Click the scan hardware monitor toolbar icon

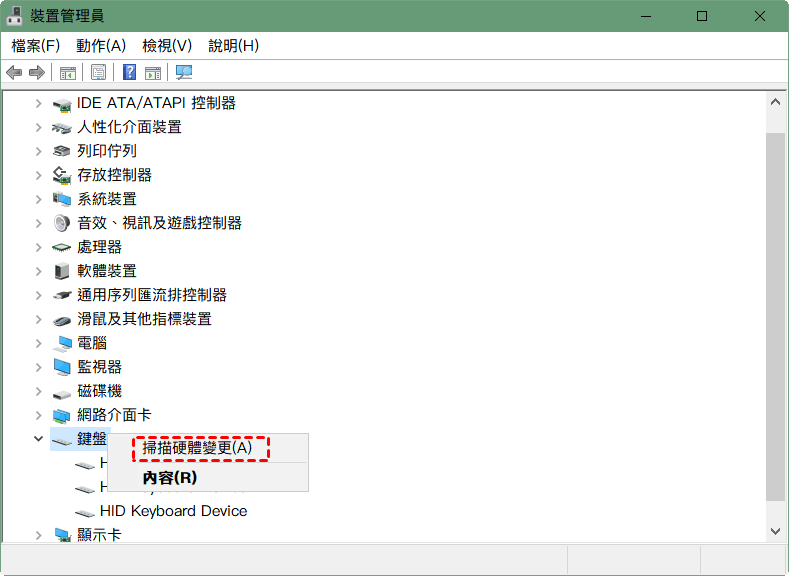(x=184, y=72)
